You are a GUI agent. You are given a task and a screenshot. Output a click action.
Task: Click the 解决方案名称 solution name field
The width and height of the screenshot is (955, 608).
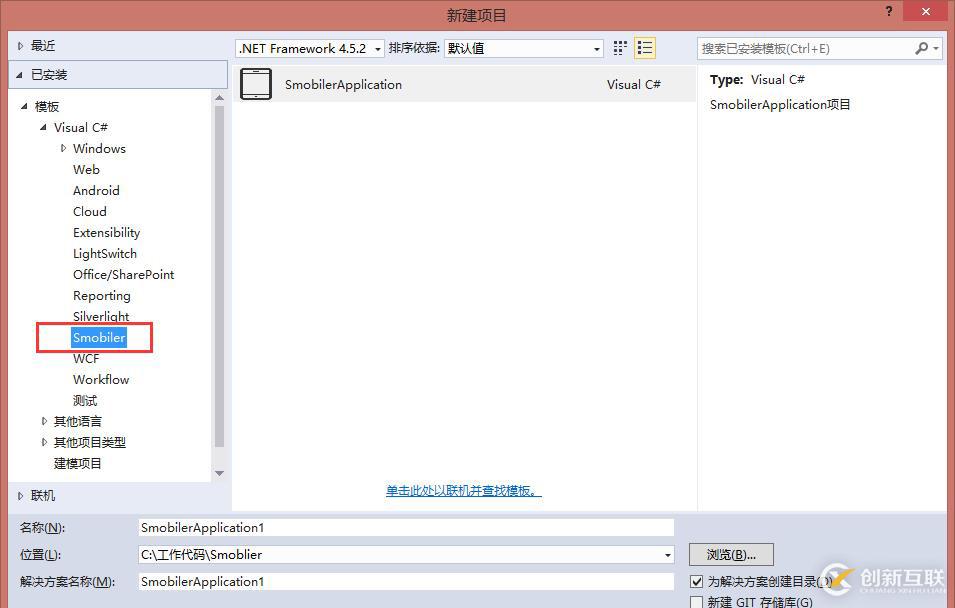406,582
